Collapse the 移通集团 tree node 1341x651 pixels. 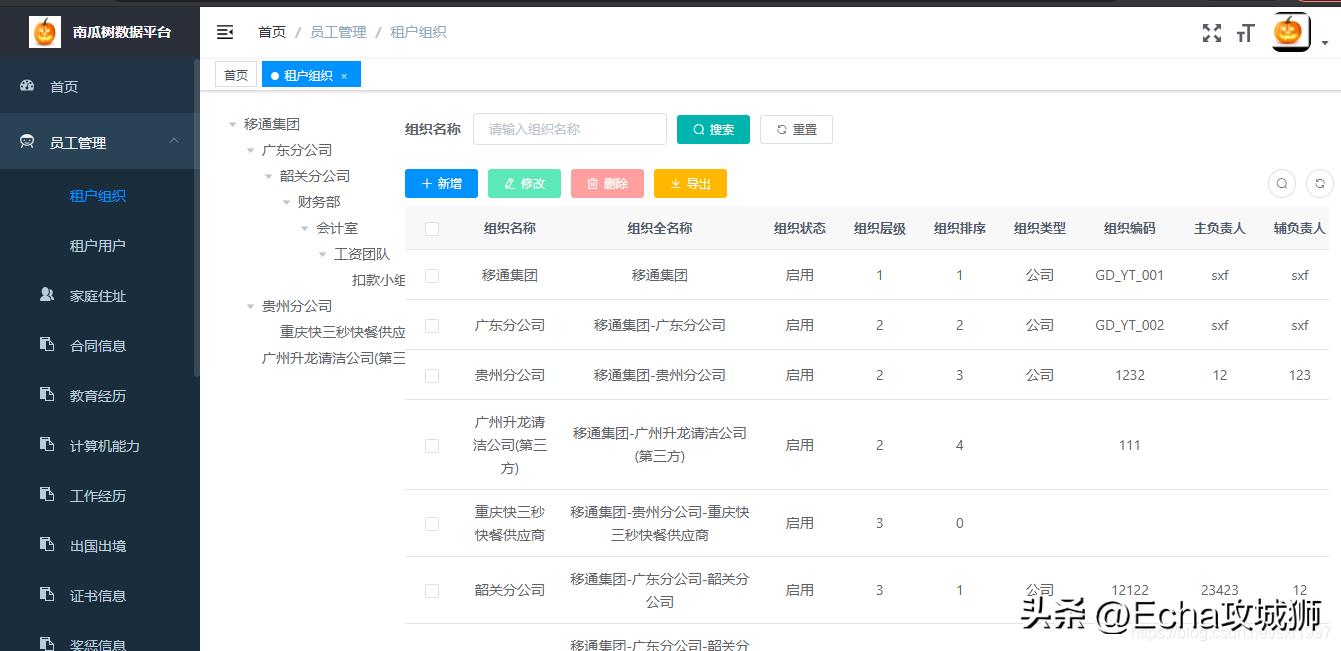coord(232,124)
